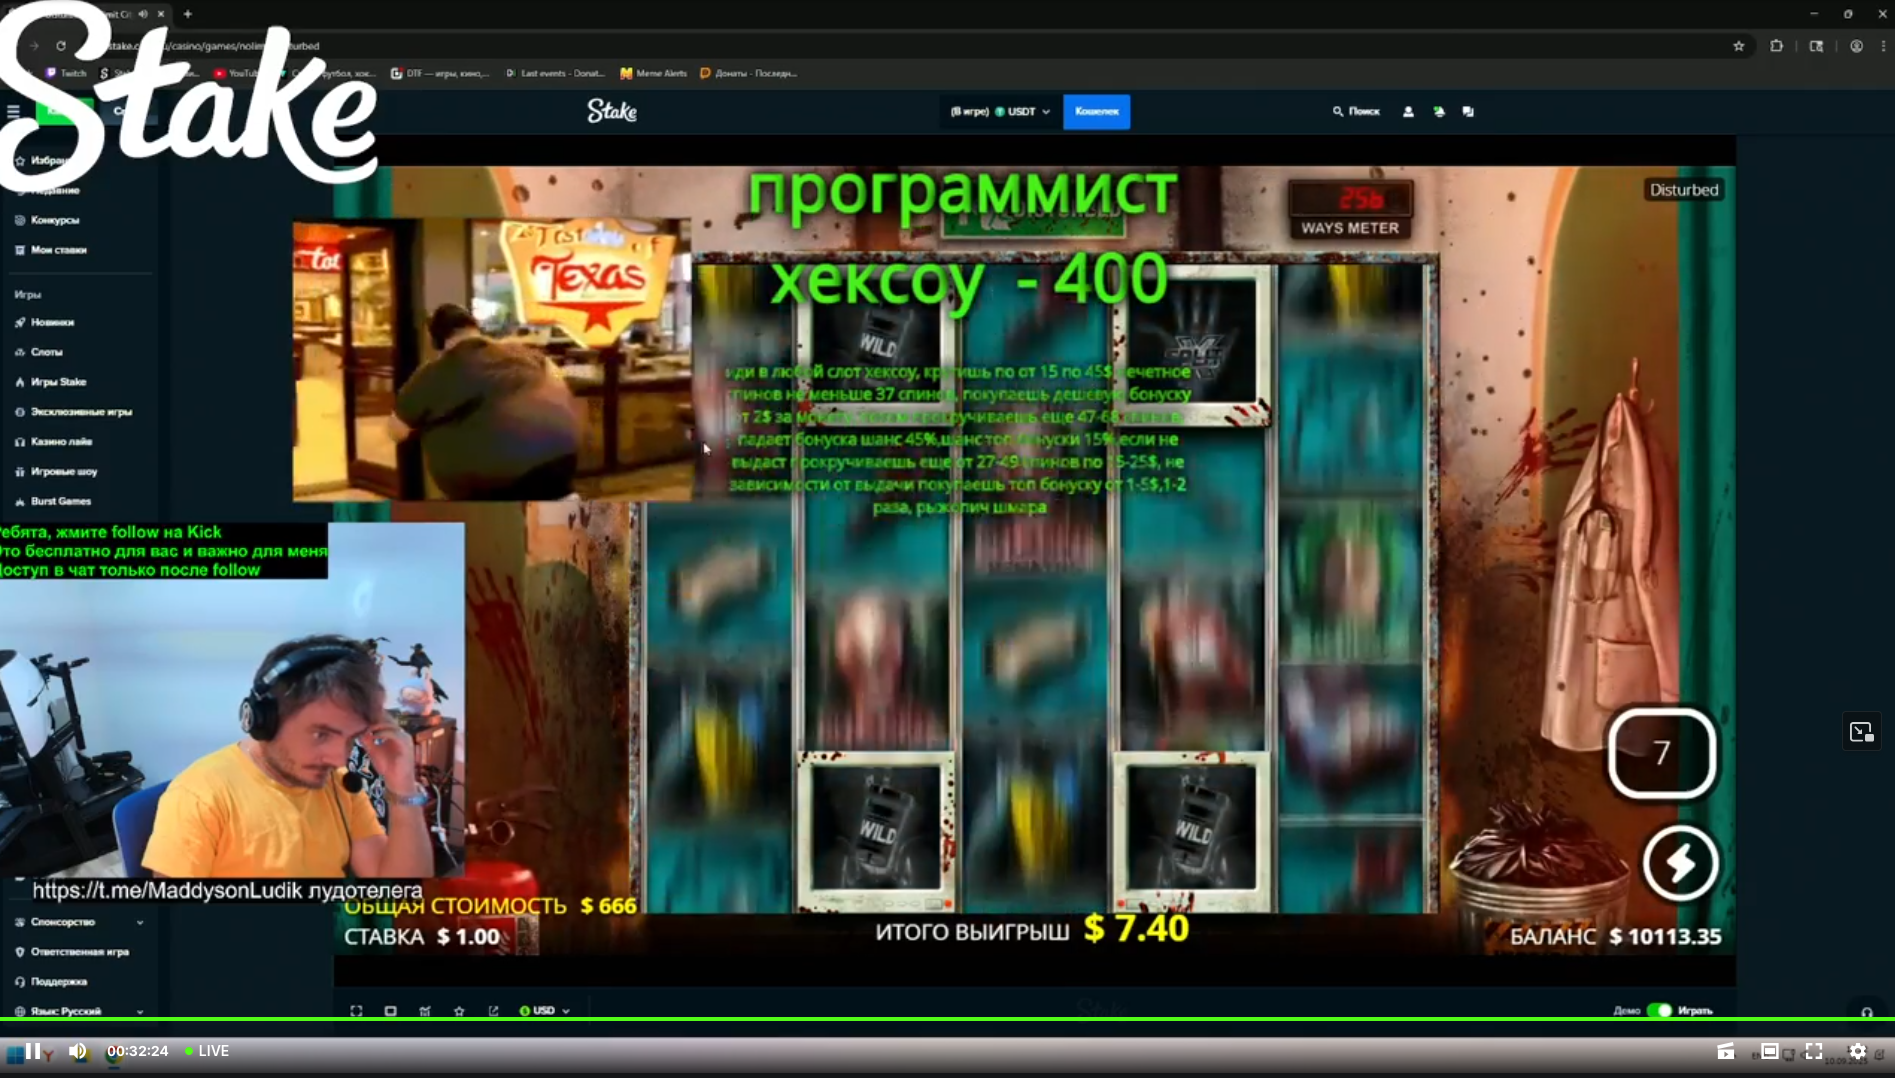Click the WAYS METER display
1895x1078 pixels.
[x=1350, y=210]
